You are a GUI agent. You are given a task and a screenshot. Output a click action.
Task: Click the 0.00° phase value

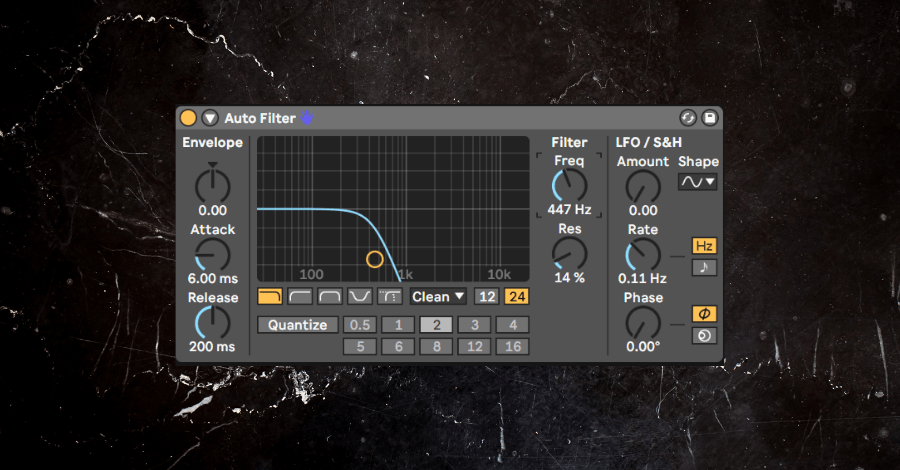[x=643, y=347]
